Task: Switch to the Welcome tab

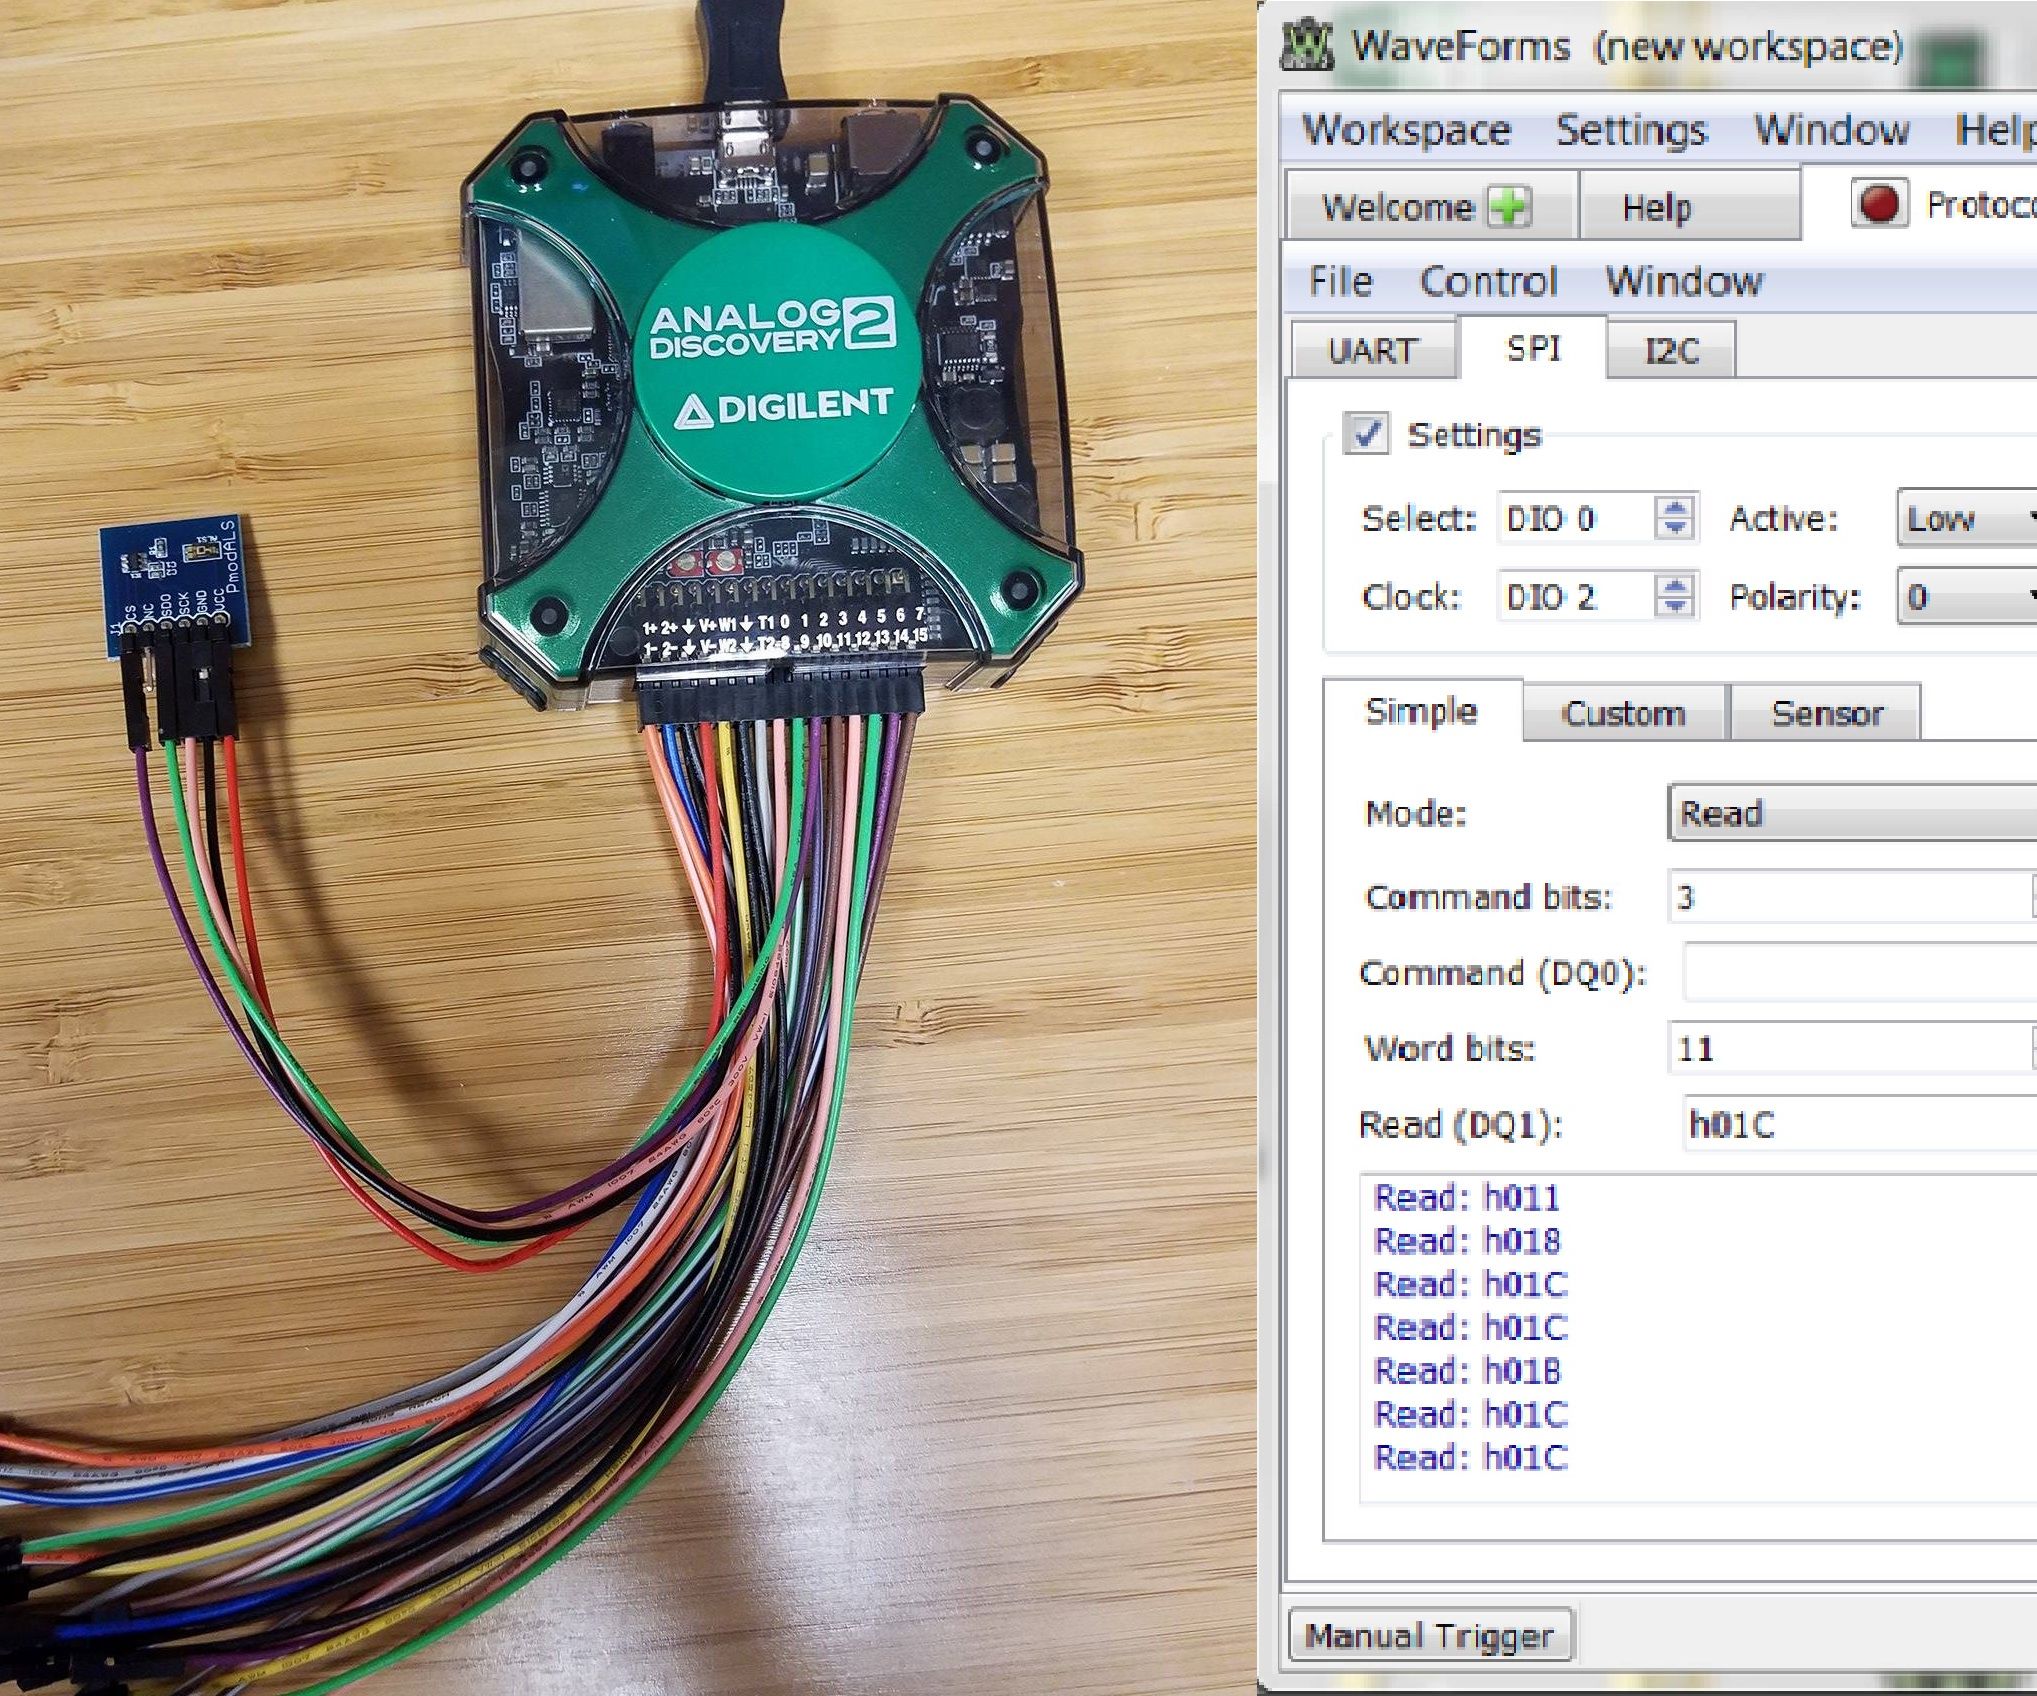Action: (x=1431, y=206)
